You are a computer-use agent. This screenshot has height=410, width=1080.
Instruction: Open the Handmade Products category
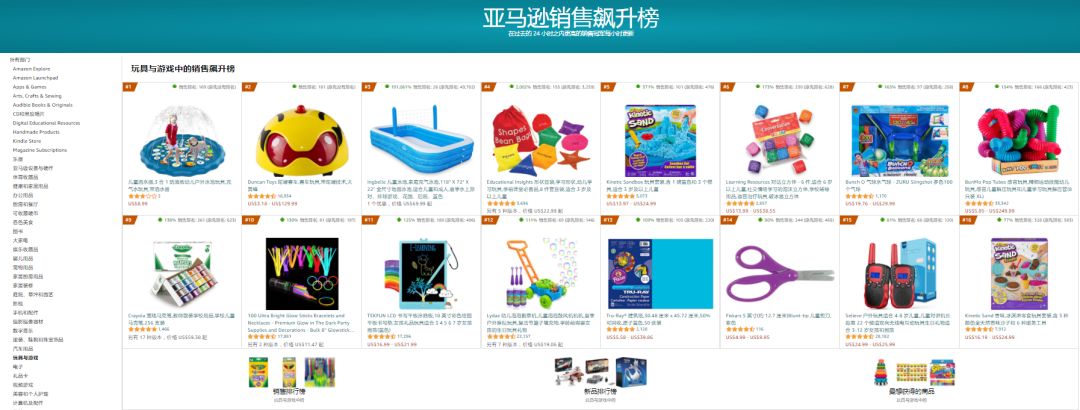(36, 132)
